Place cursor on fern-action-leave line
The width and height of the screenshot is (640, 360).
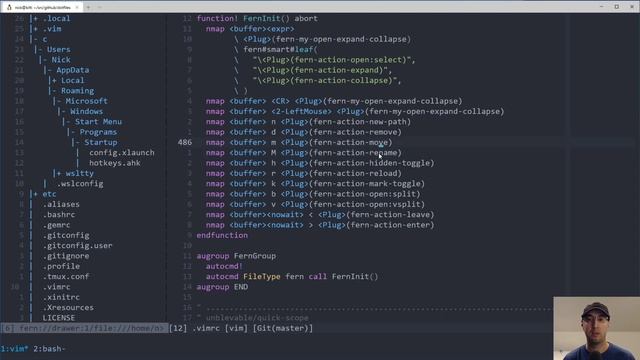click(320, 215)
